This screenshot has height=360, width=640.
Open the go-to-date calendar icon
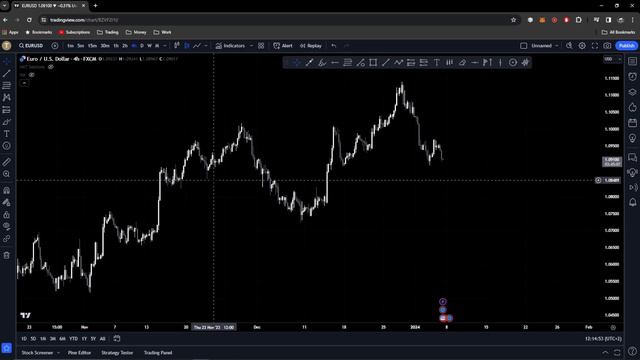(x=117, y=338)
